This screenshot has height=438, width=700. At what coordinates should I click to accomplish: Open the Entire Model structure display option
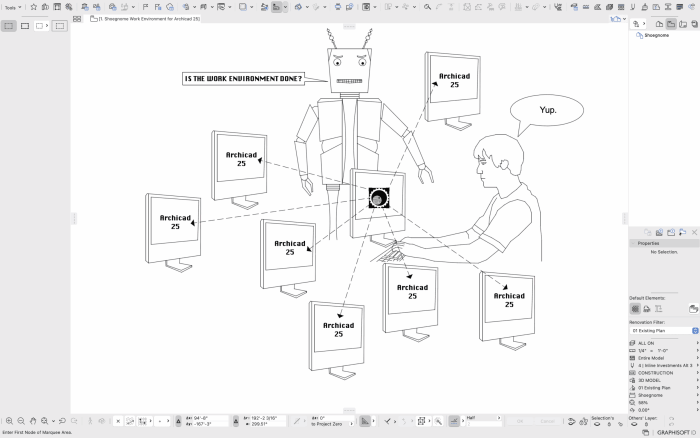tap(664, 358)
